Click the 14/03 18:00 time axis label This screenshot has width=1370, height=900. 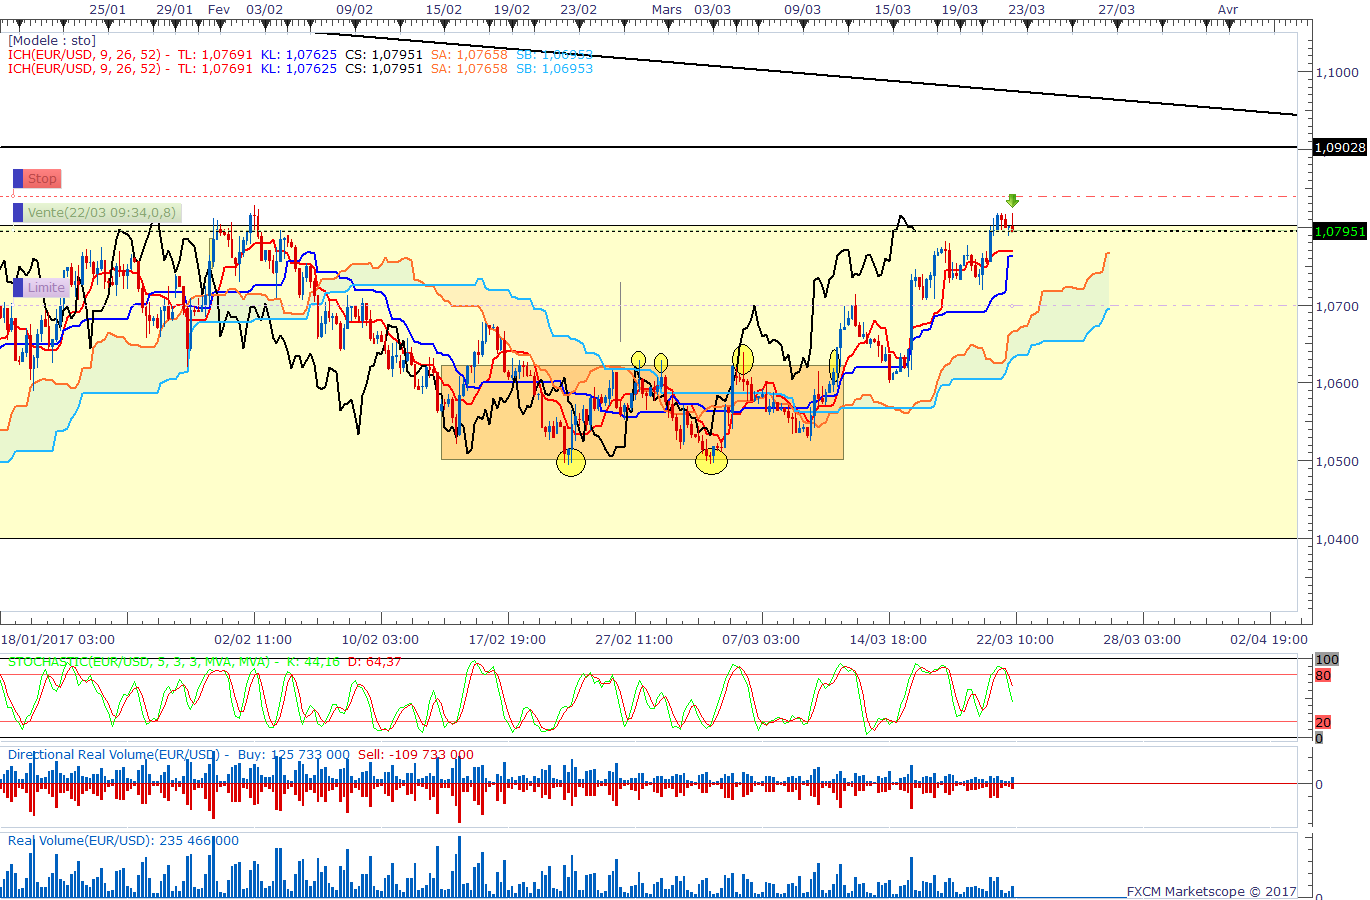click(x=888, y=639)
